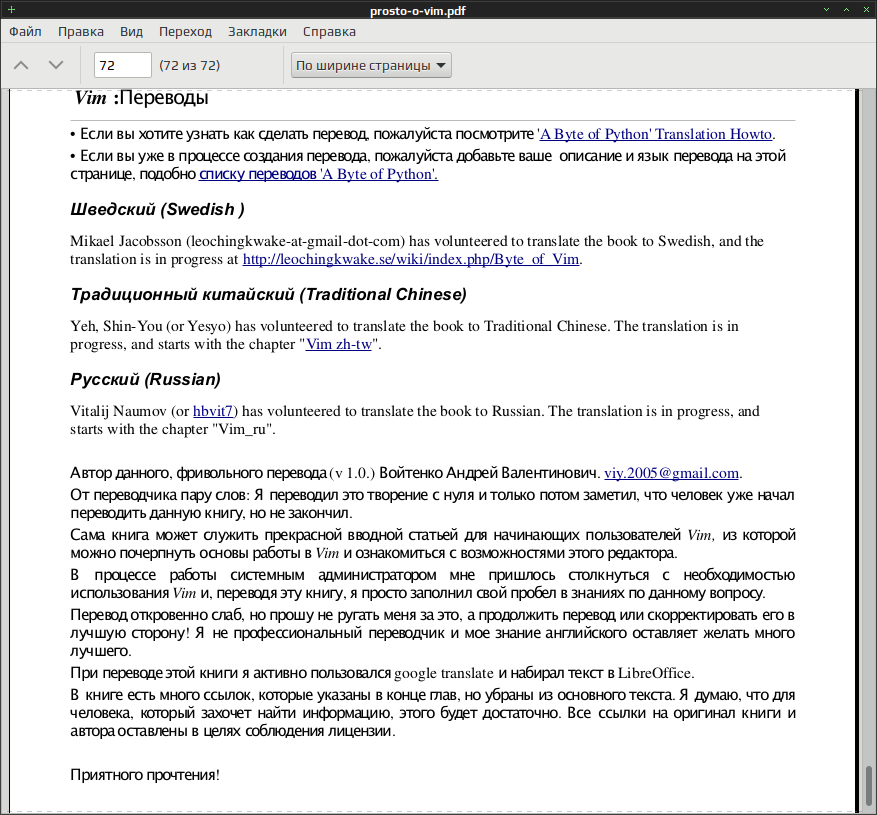Click the heading 'Традиционный китайский (Traditional Chinese)'
Screen dimensions: 877x815
[268, 295]
